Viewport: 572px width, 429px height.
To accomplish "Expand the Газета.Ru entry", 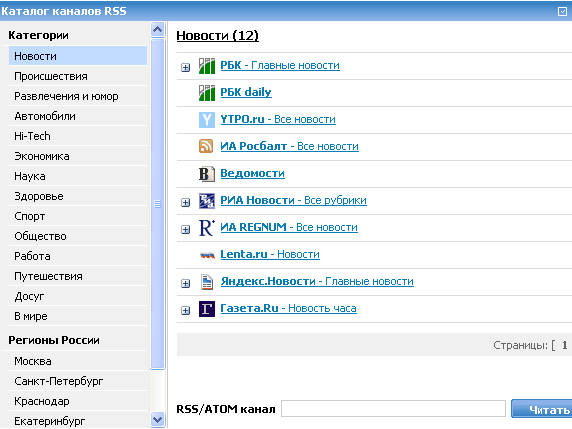I will (186, 310).
